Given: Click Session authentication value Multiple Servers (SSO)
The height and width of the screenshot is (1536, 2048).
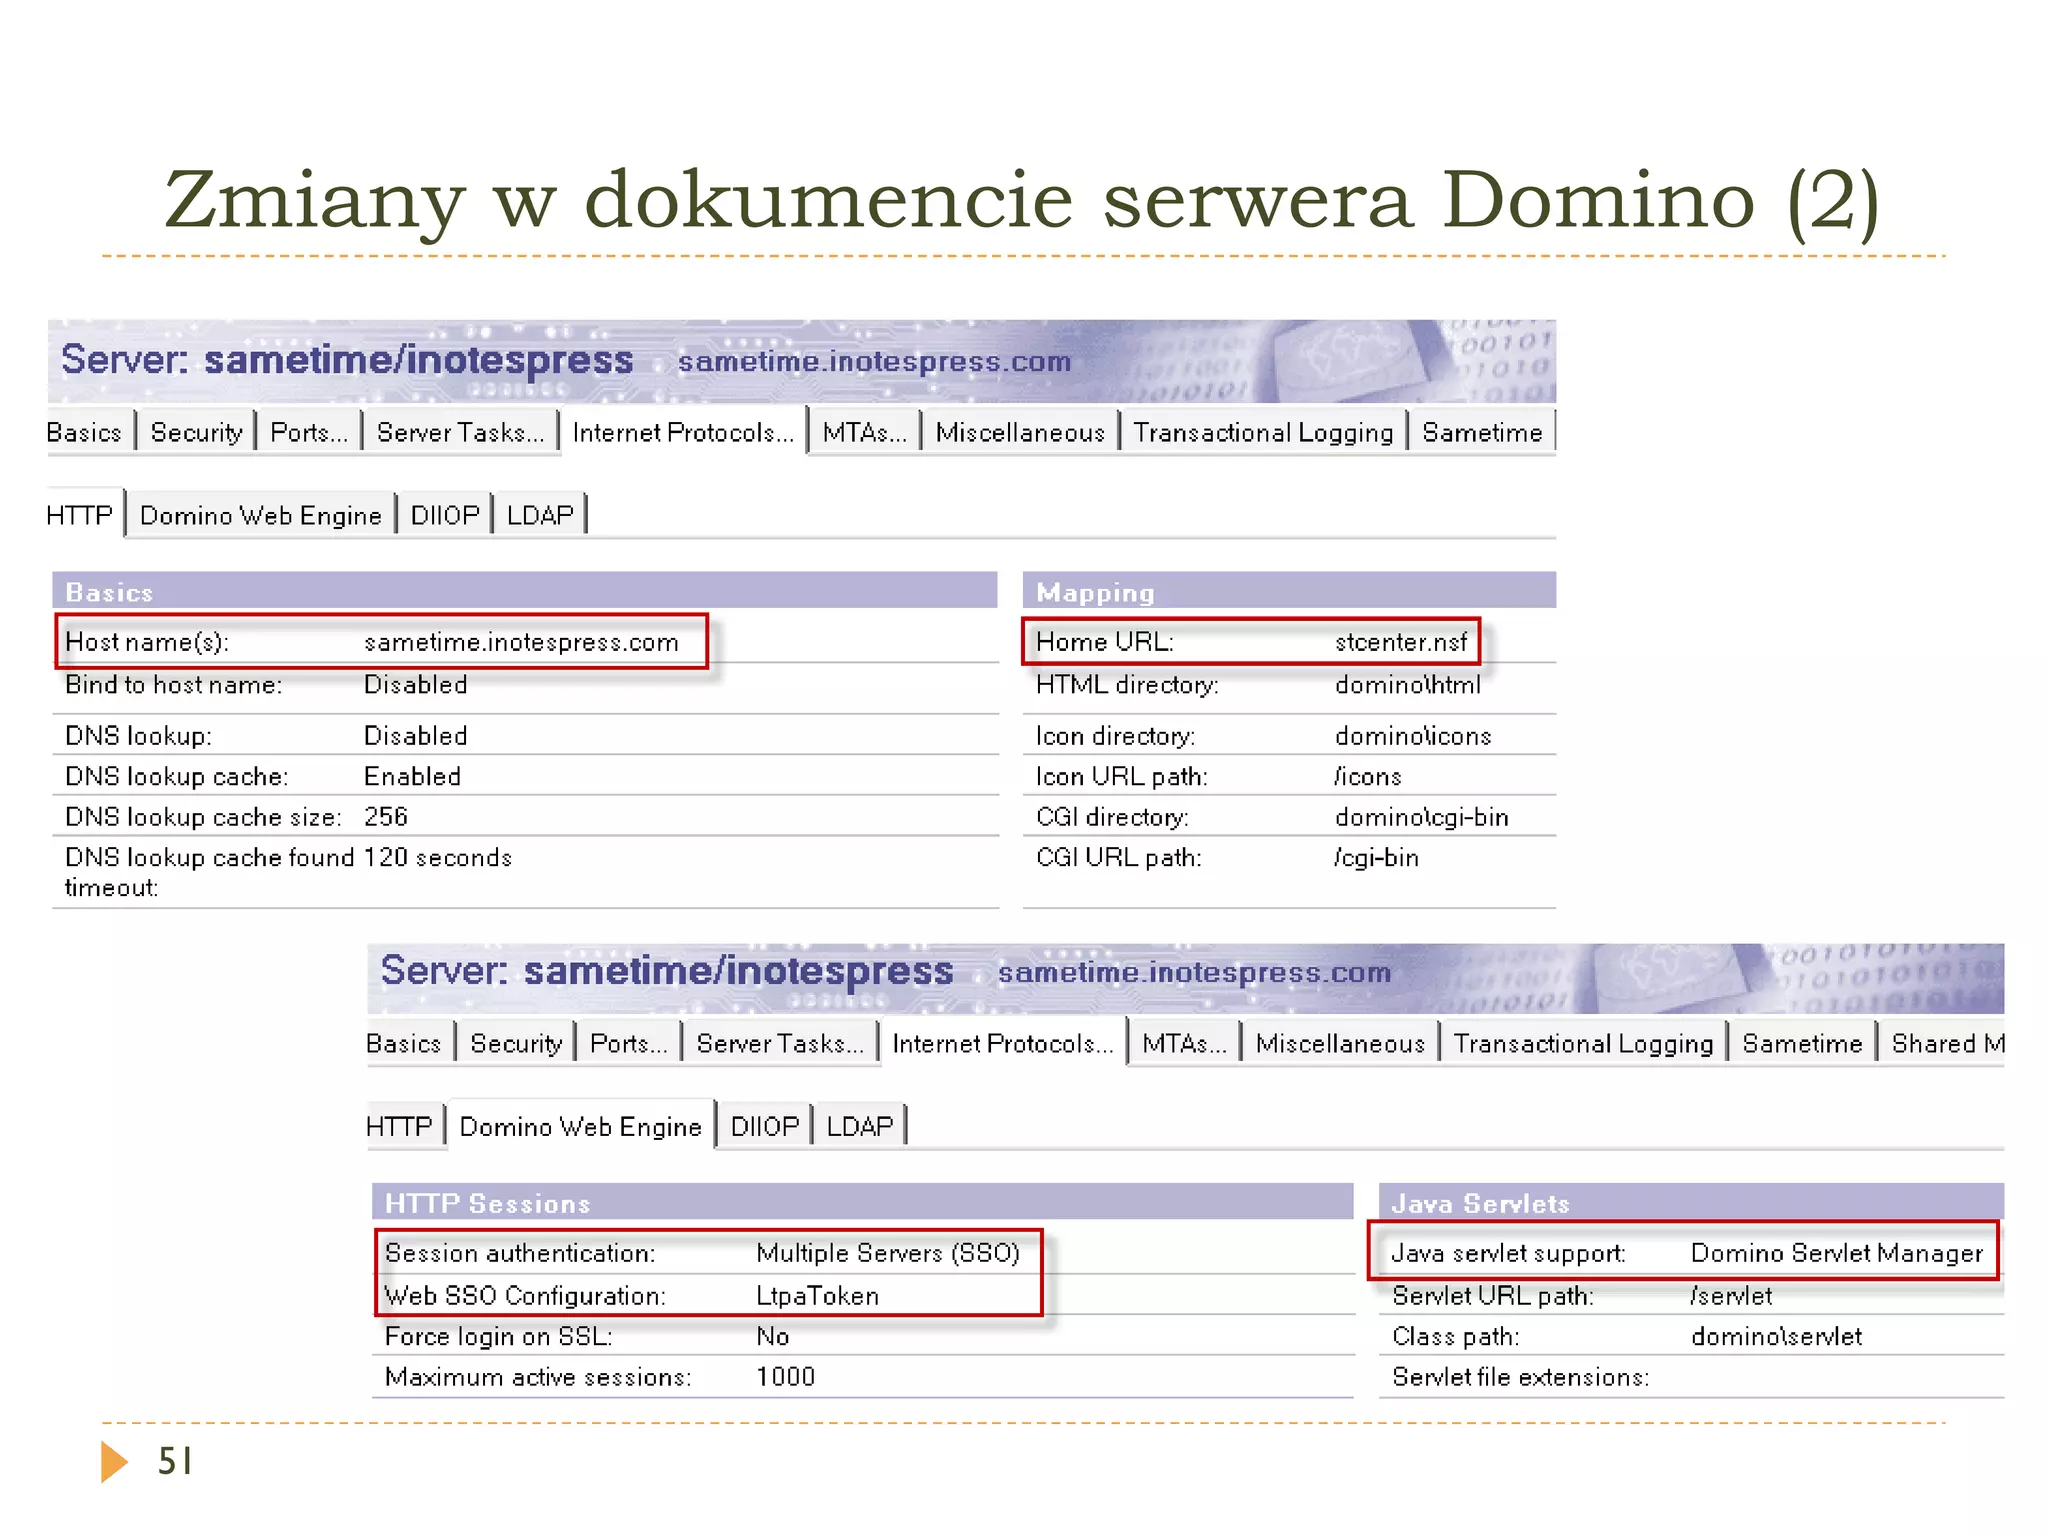Looking at the screenshot, I should tap(888, 1253).
